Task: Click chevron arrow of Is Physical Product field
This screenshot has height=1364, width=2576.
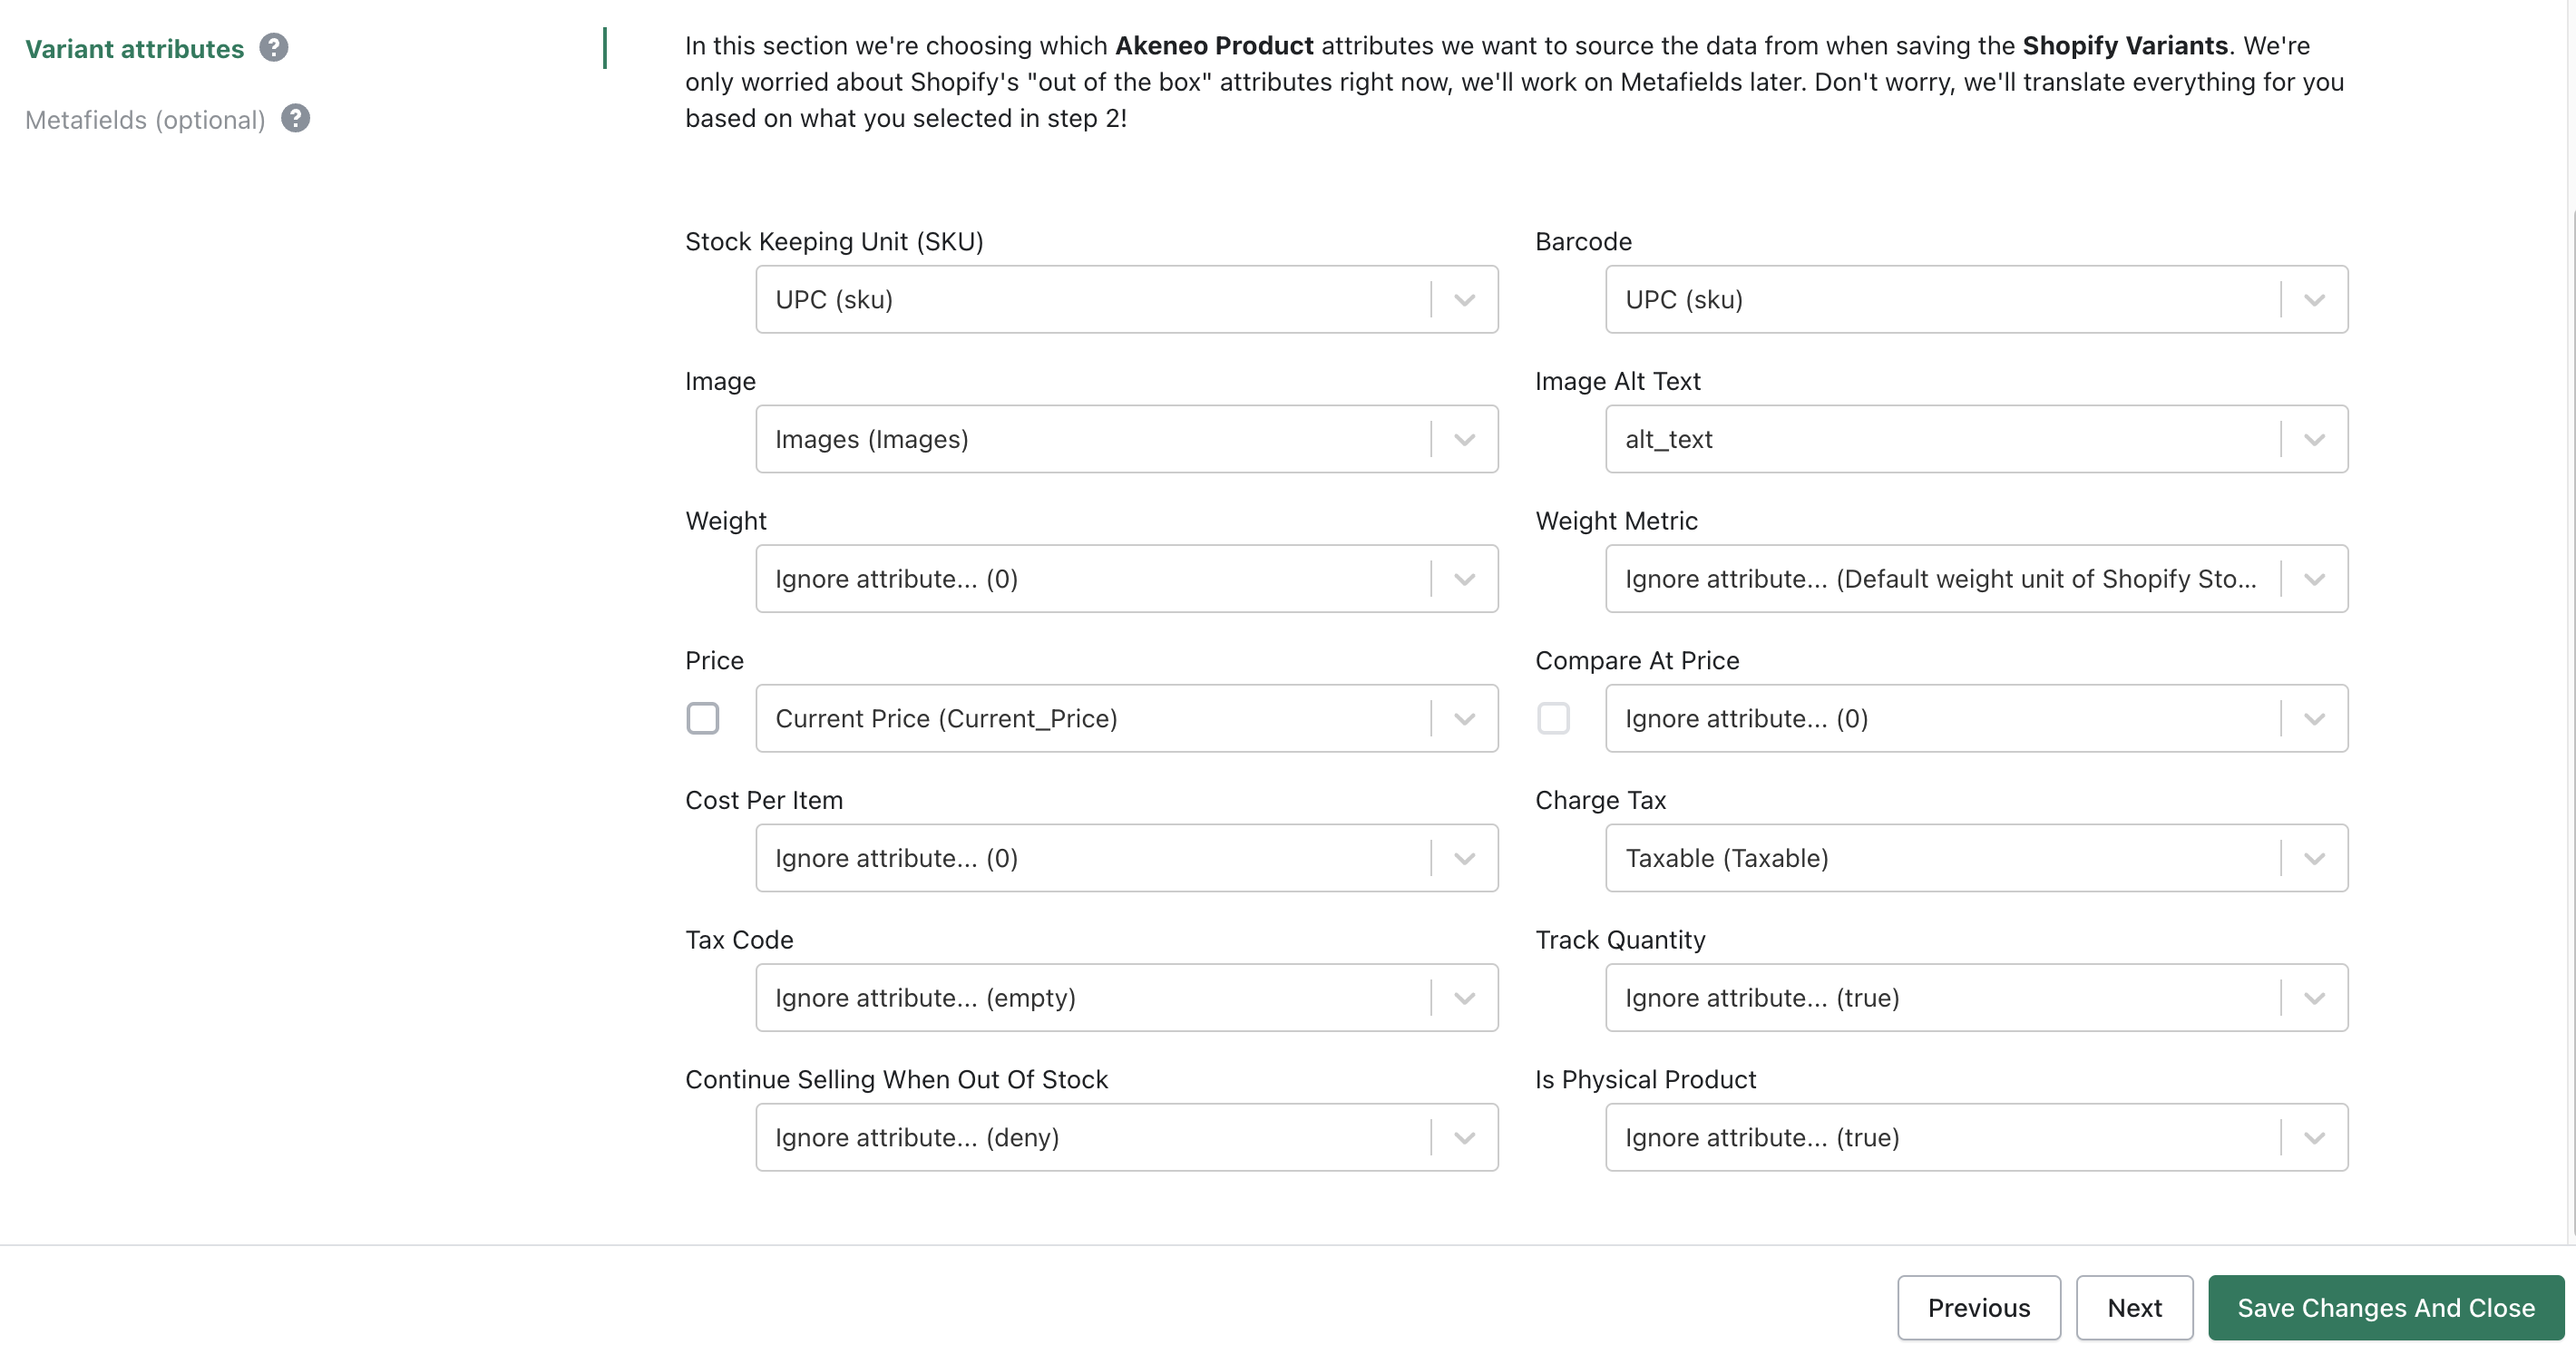Action: coord(2314,1138)
